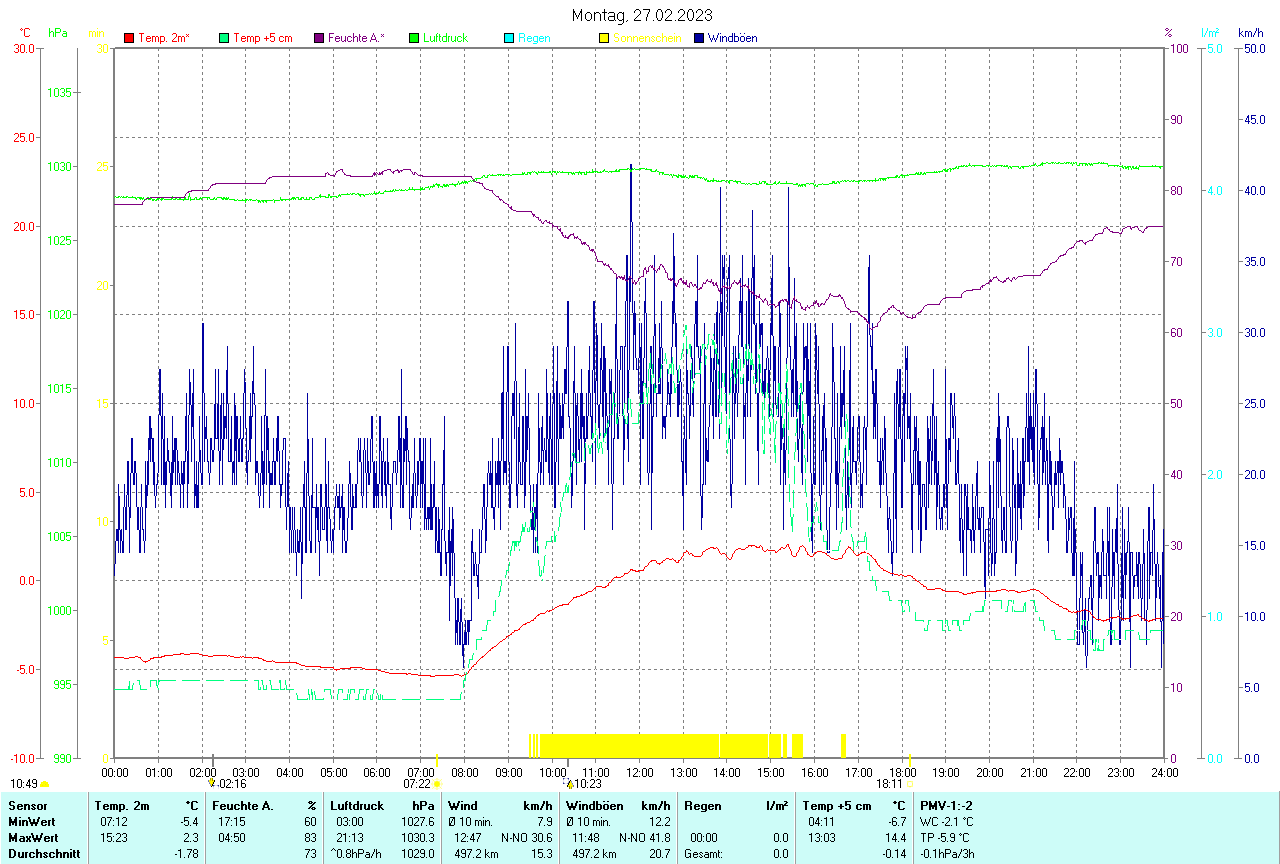The width and height of the screenshot is (1280, 864).
Task: Click the Regen l/m² column header in table
Action: (736, 805)
